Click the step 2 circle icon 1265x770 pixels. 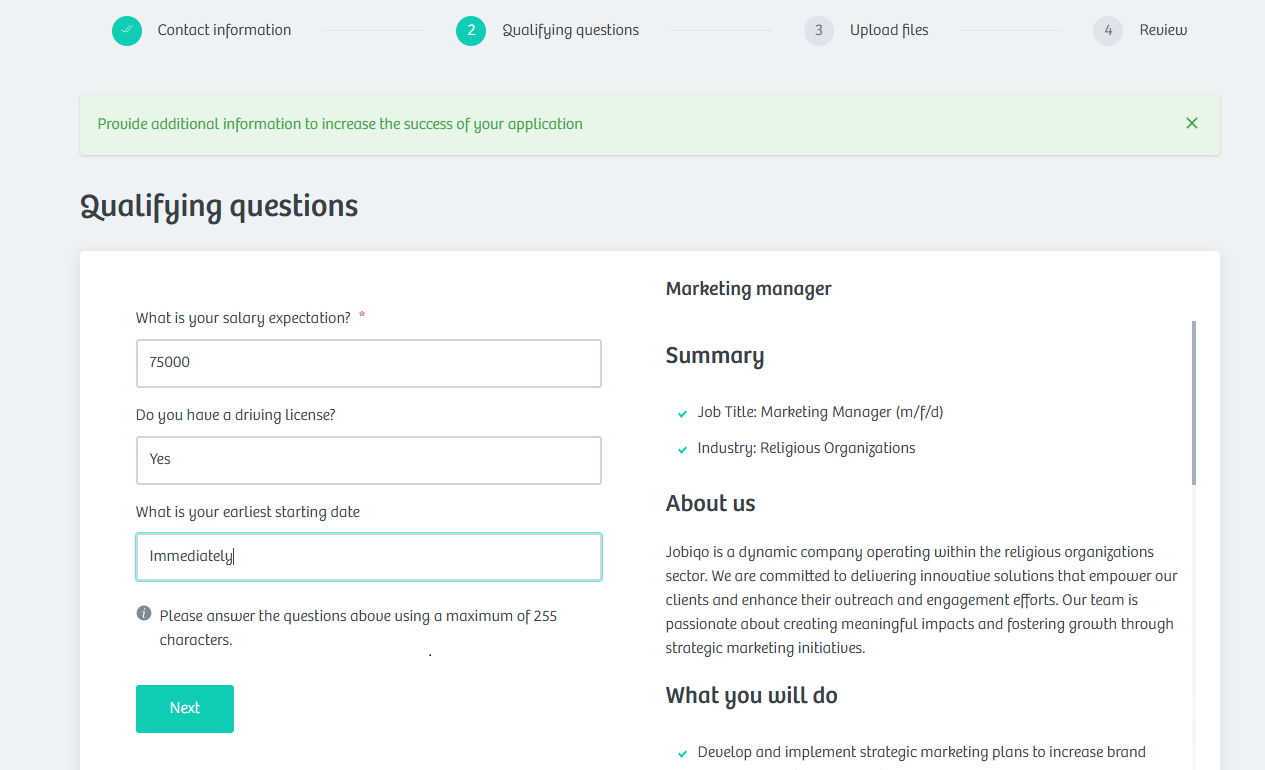(471, 31)
